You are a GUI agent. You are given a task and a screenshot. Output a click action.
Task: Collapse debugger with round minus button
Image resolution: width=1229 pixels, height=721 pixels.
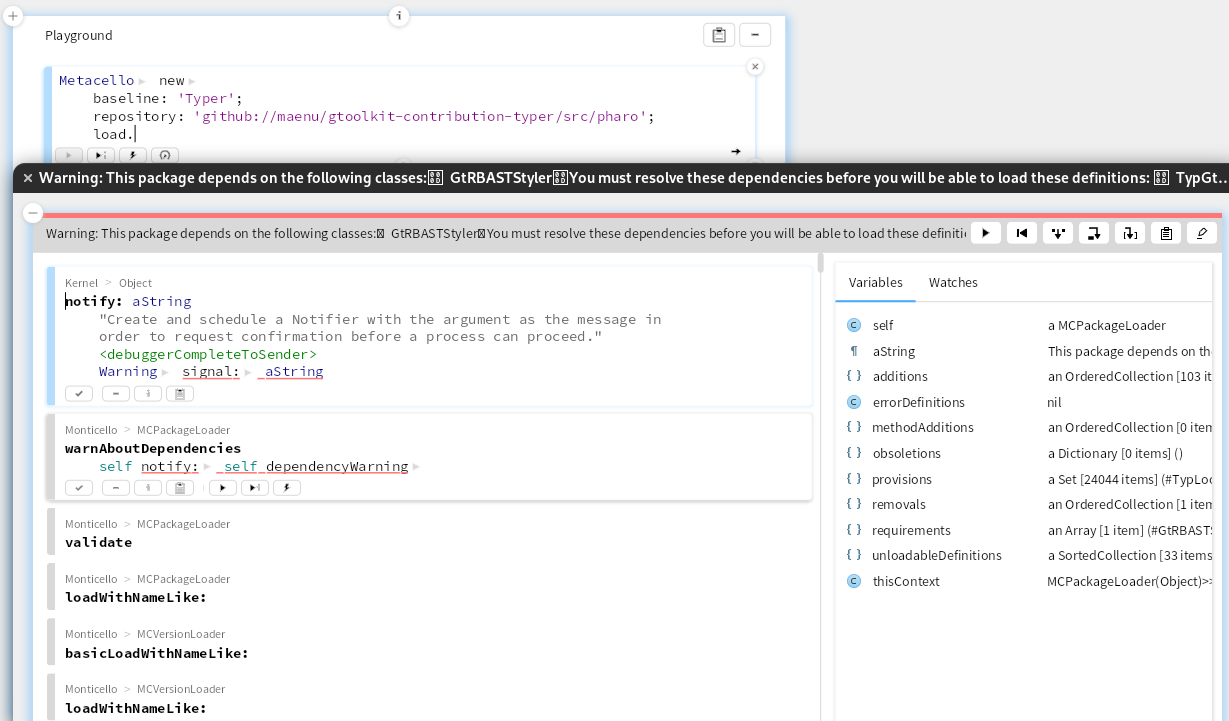click(x=32, y=212)
